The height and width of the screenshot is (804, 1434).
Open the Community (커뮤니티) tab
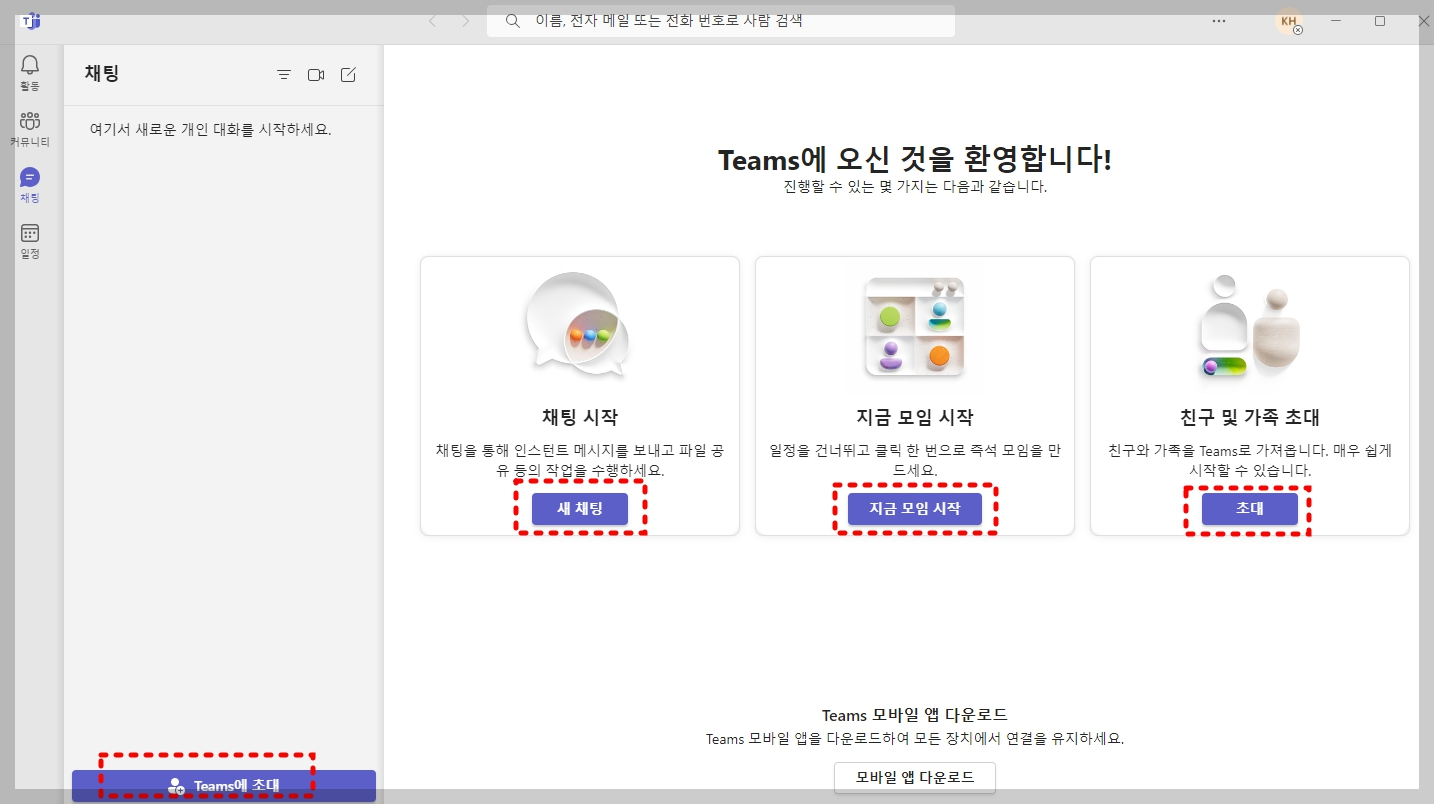[30, 129]
